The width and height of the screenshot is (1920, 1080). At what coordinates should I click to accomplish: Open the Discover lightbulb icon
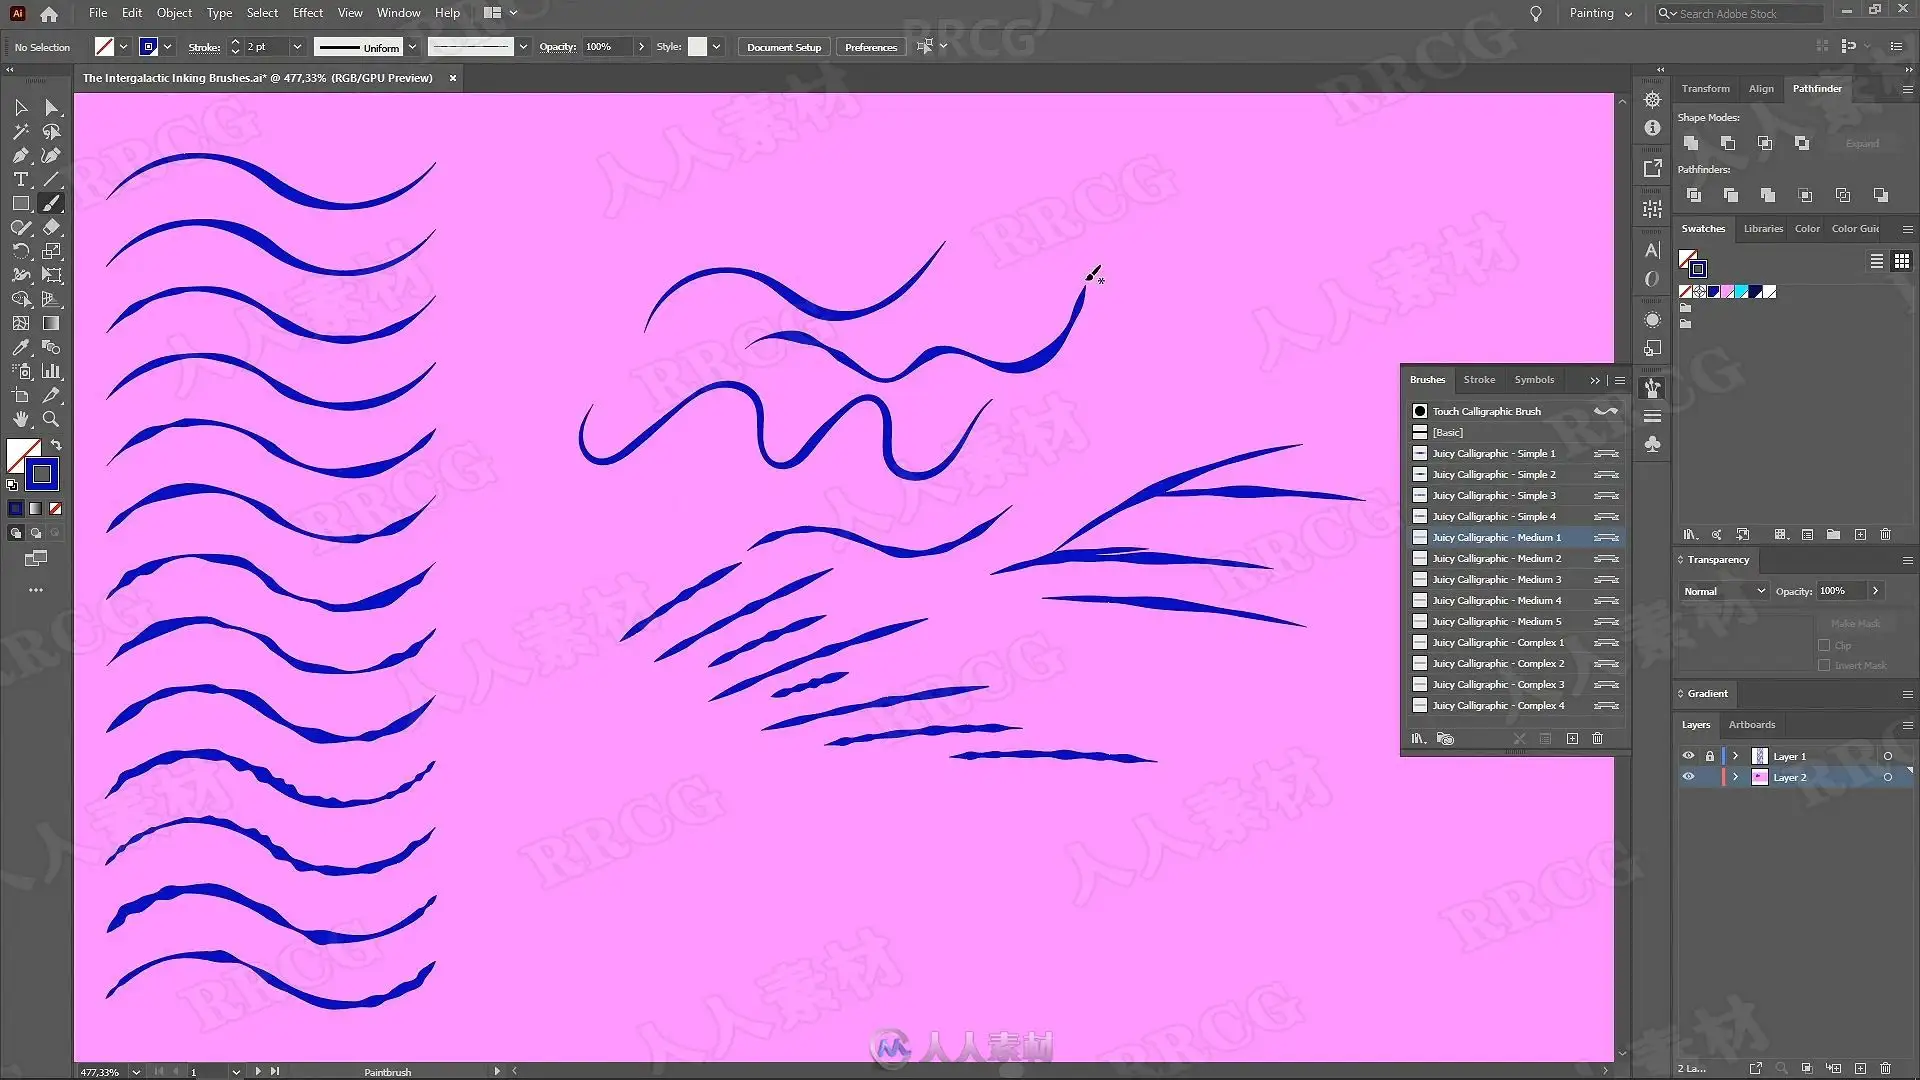coord(1536,14)
